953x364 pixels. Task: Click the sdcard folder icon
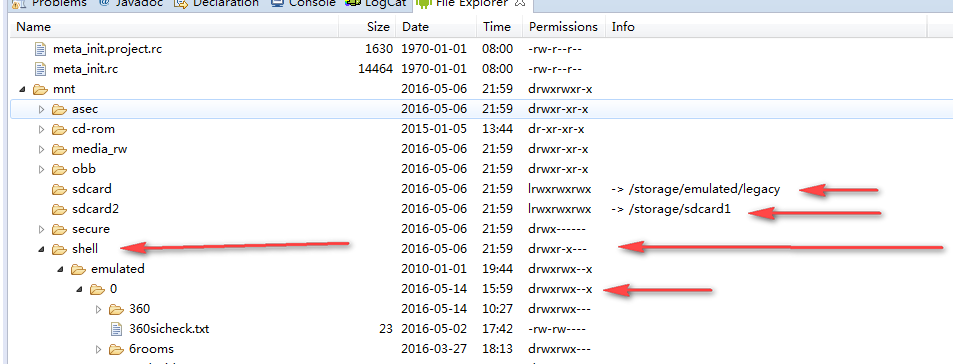tap(59, 189)
